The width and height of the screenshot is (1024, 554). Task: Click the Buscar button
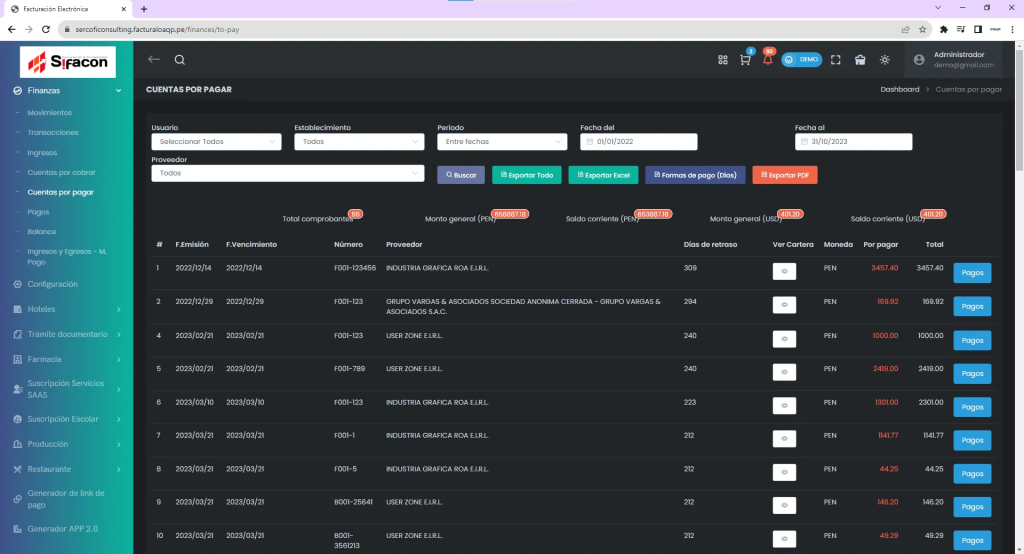(x=461, y=175)
